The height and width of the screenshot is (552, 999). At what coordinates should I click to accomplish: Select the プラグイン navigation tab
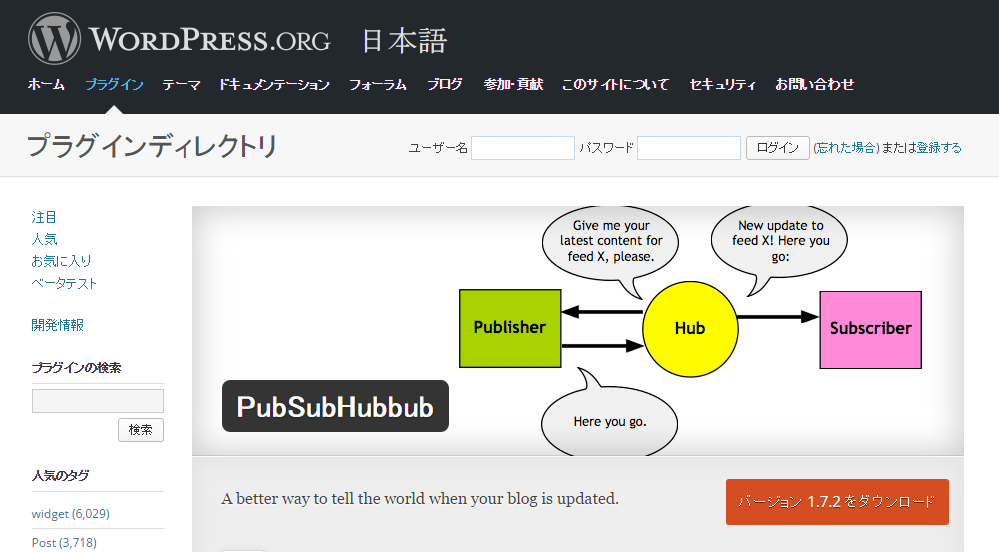coord(114,85)
